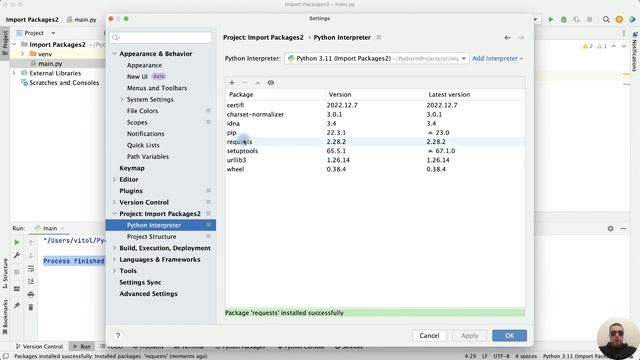Open the Notifications side panel
640x360 pixels.
(x=635, y=51)
